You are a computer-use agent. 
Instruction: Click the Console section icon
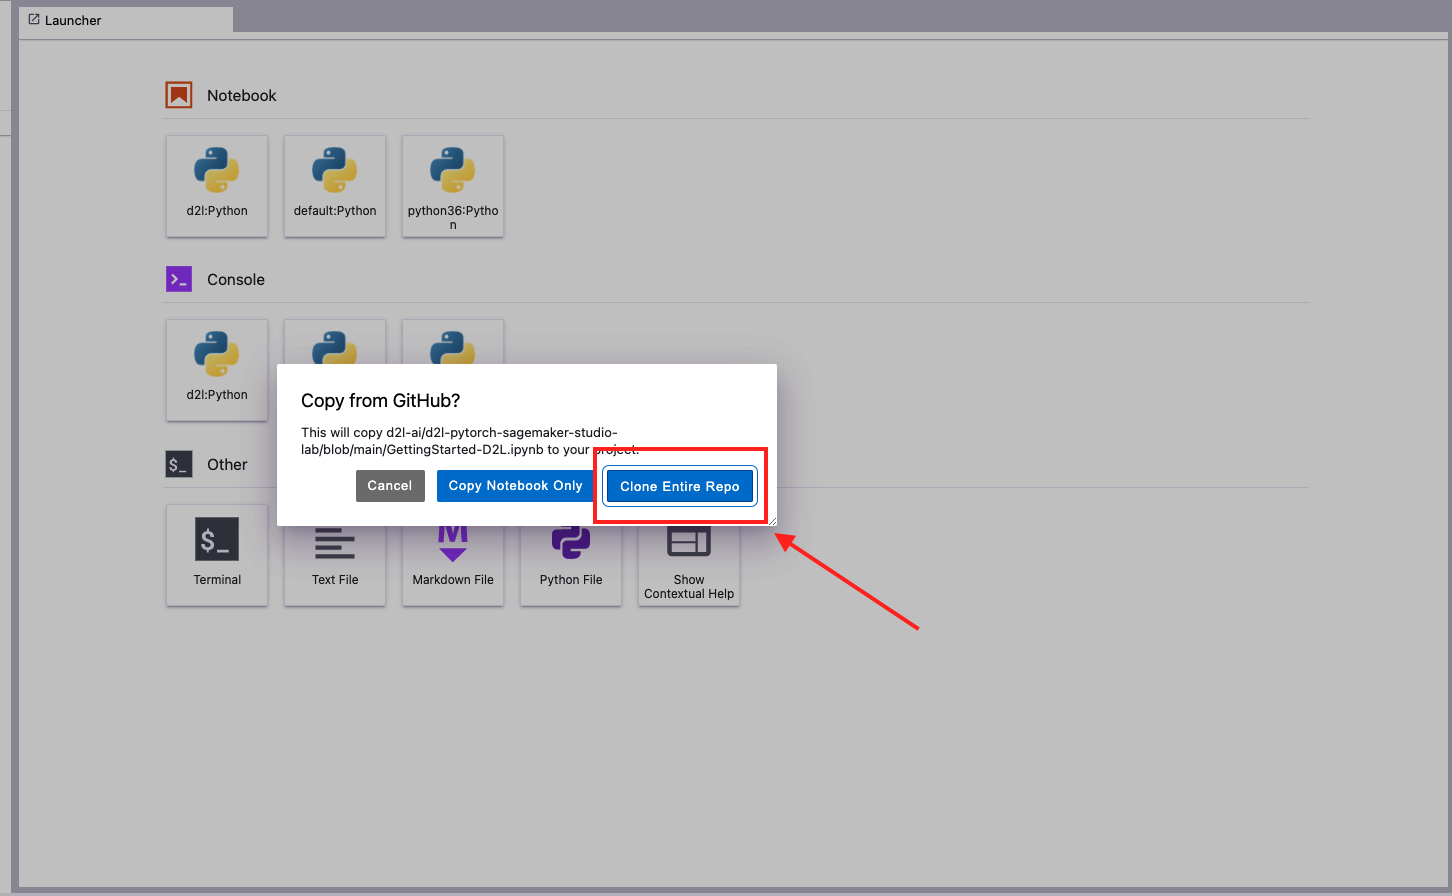click(x=178, y=279)
